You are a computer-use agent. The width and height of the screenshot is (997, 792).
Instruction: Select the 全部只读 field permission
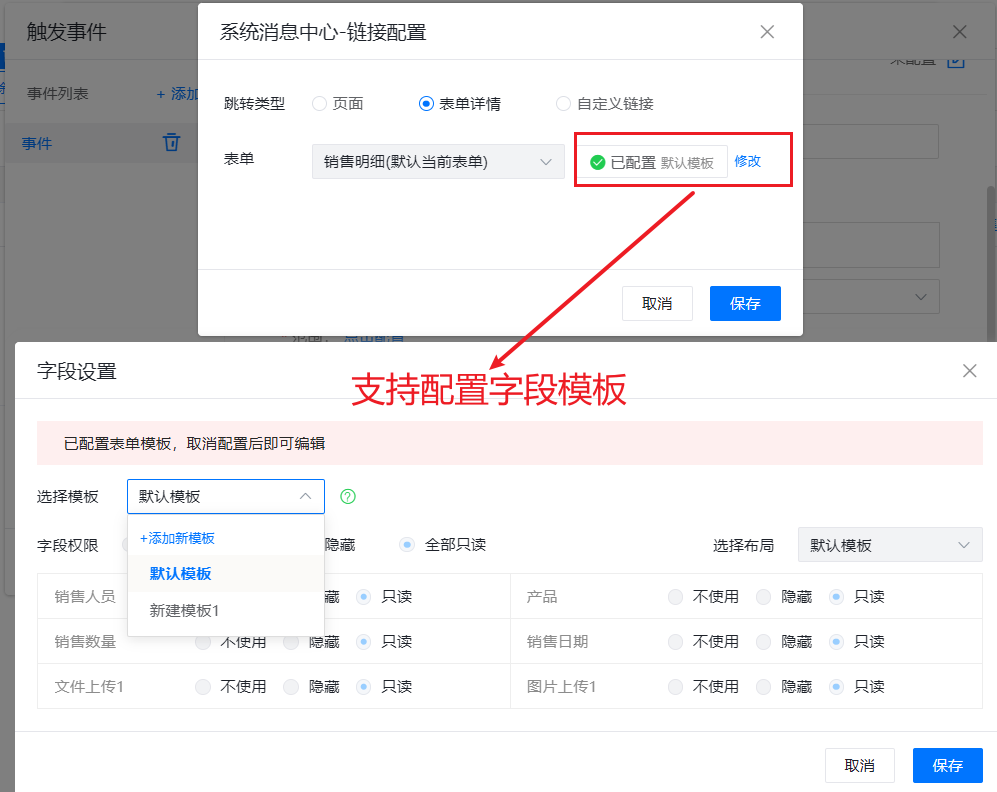(407, 545)
